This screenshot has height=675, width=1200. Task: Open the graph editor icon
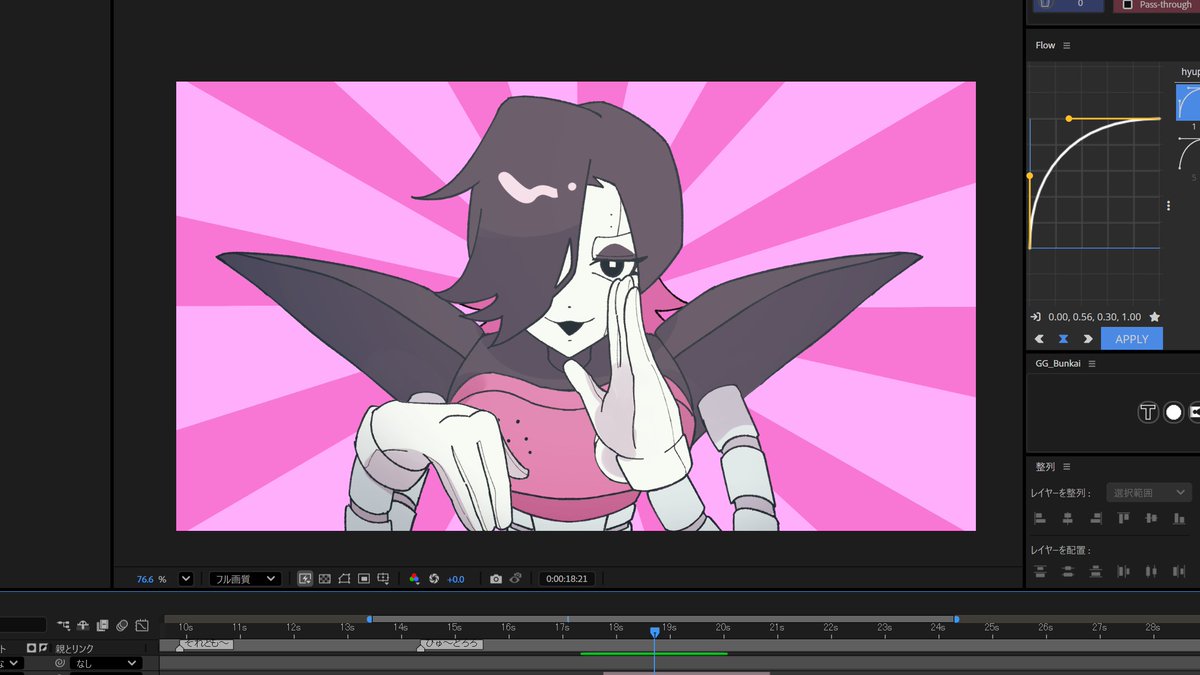pos(142,626)
